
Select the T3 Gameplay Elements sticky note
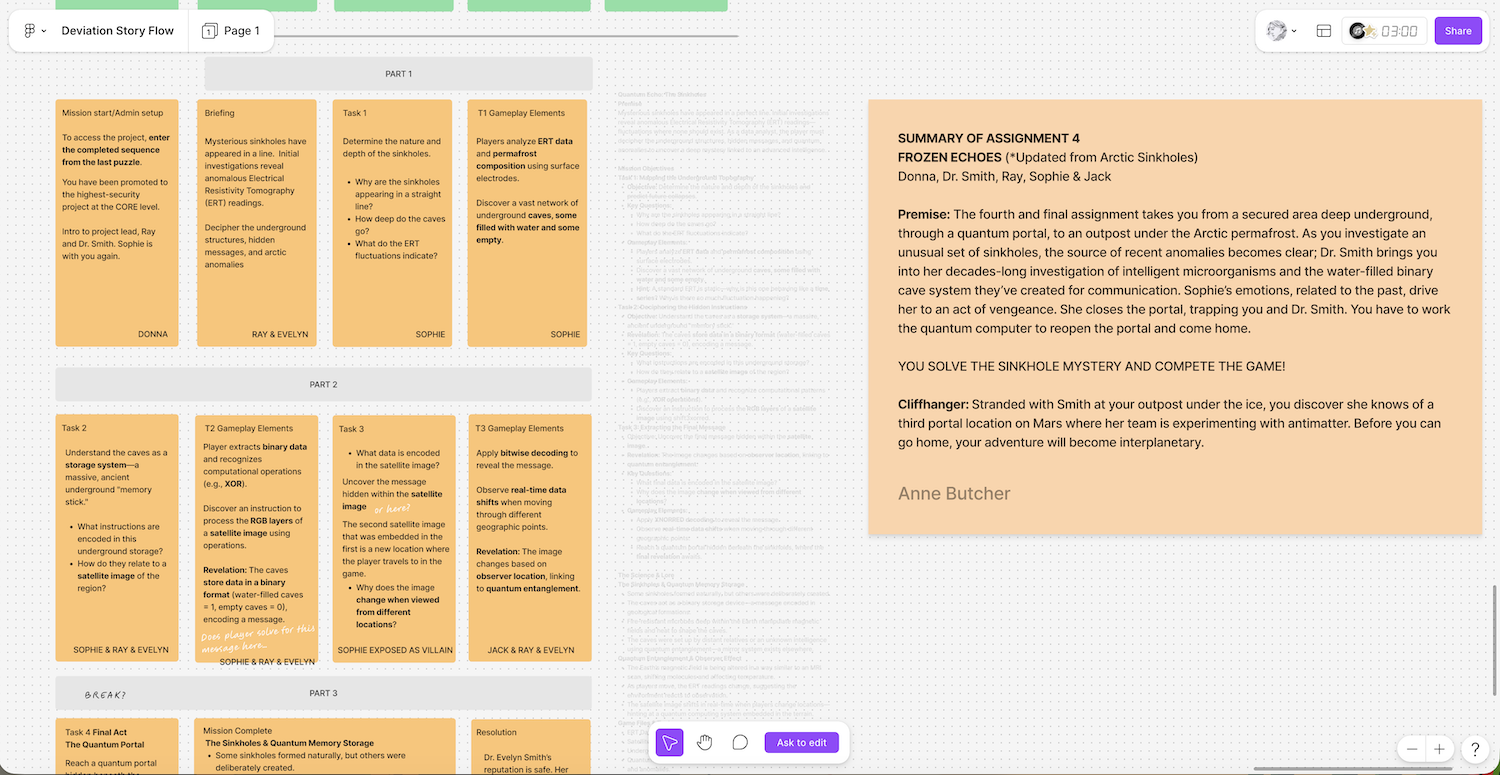click(529, 538)
